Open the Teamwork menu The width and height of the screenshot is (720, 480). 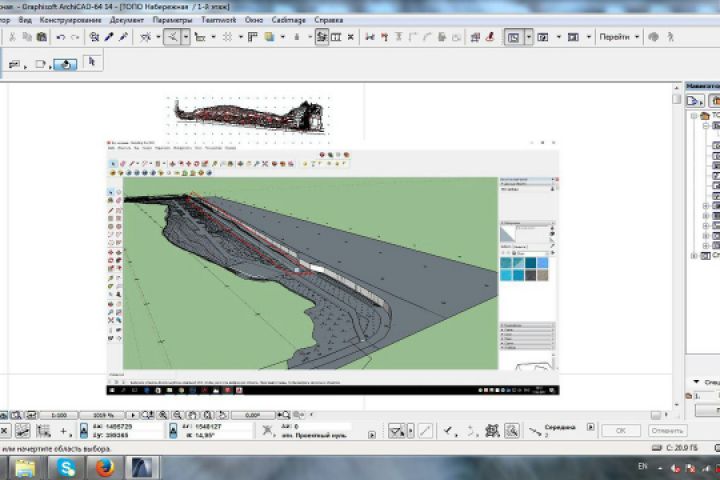click(x=219, y=19)
